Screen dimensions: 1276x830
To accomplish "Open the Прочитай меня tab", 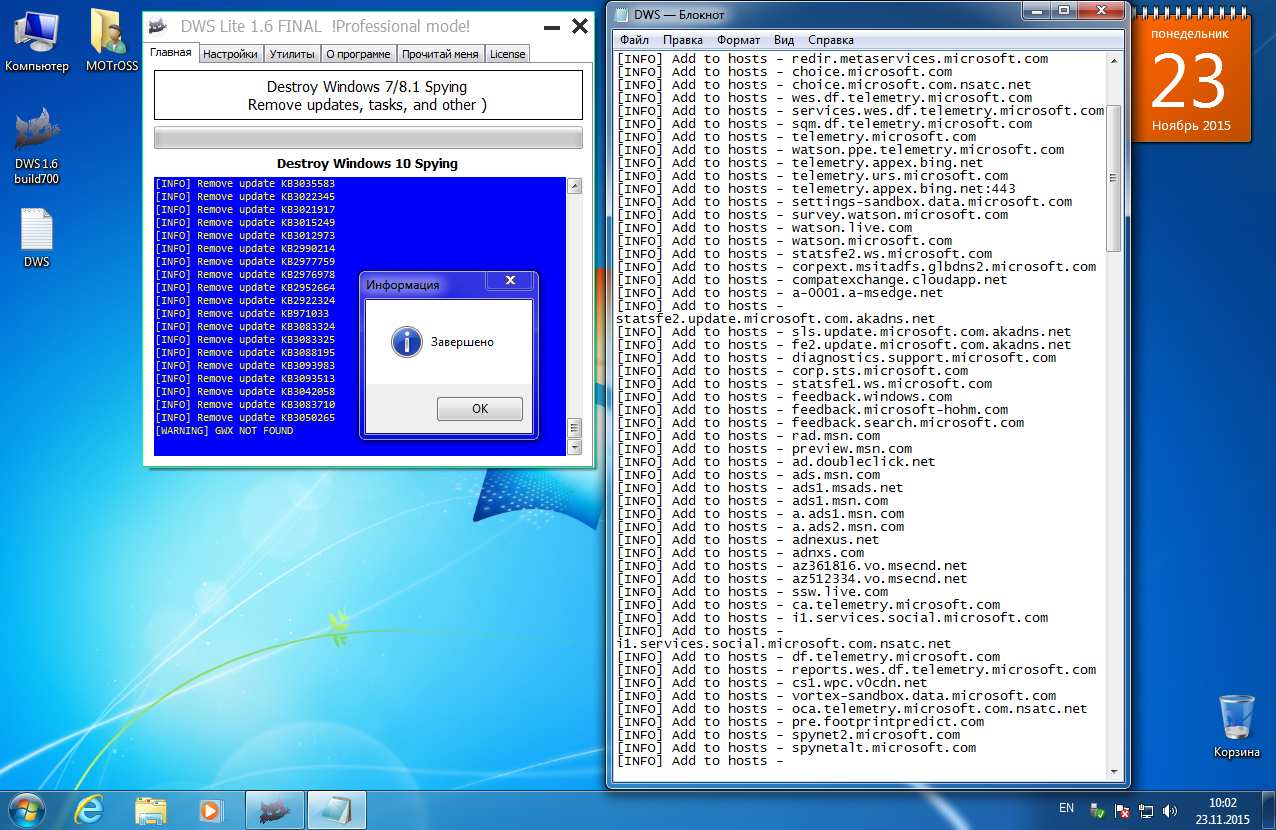I will [x=441, y=54].
